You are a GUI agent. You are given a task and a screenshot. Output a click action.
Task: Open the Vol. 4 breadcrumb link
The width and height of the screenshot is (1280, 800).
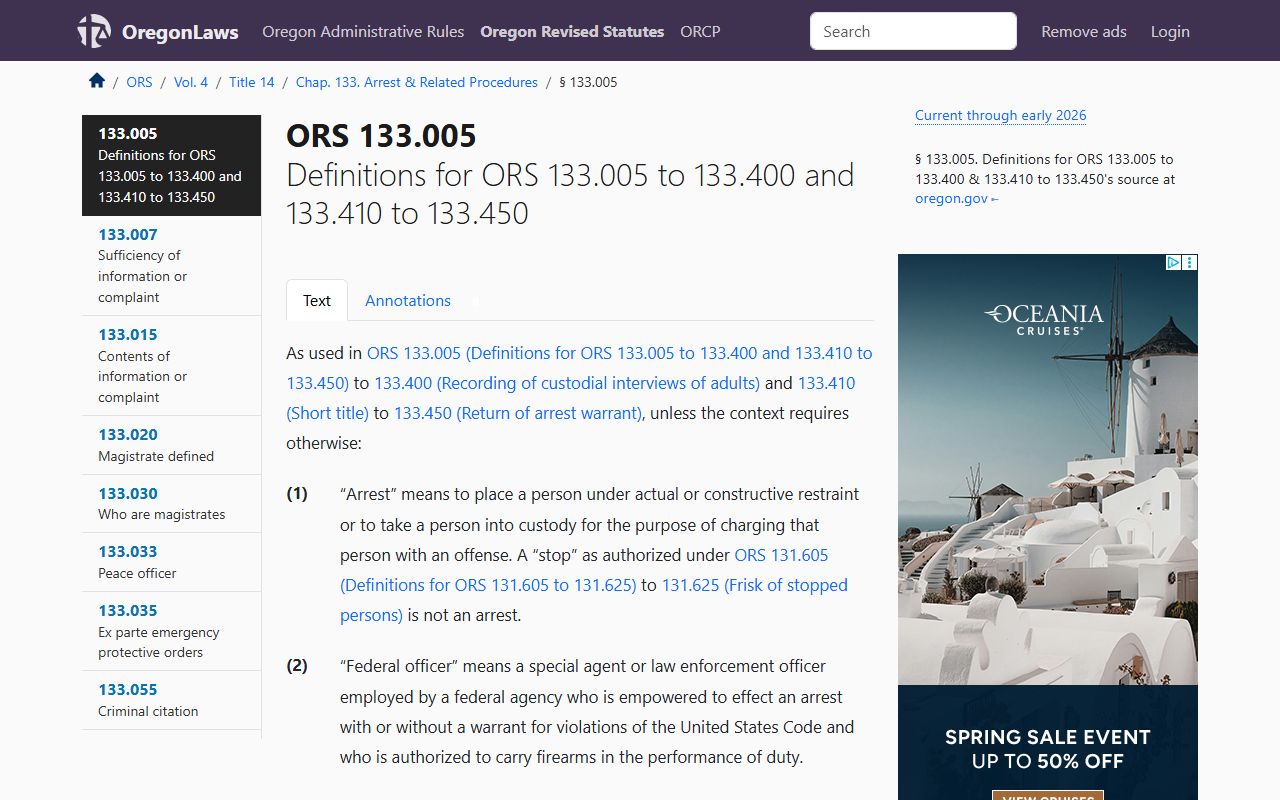tap(191, 82)
